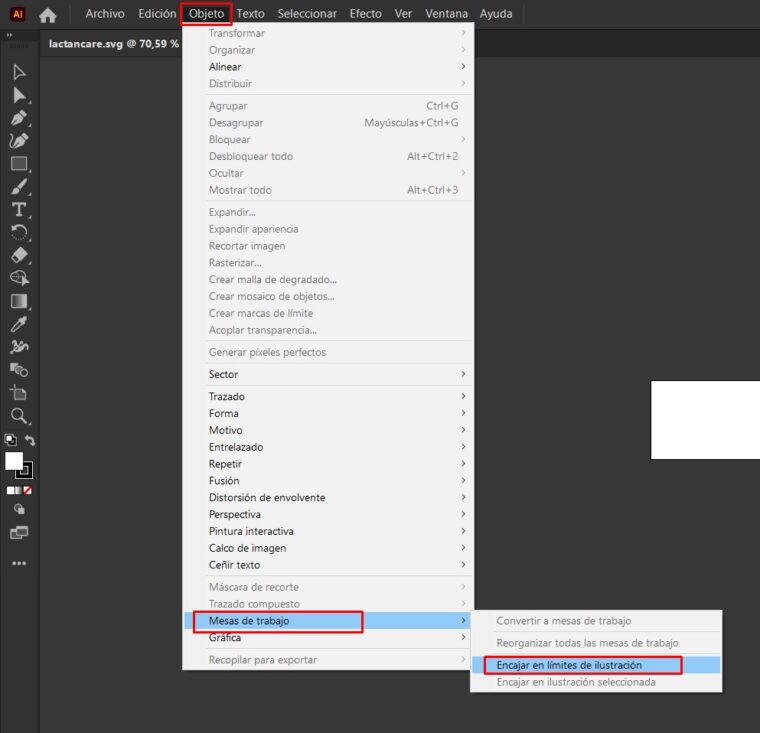The image size is (760, 733).
Task: Open drawing mode selector icon
Action: 19,509
